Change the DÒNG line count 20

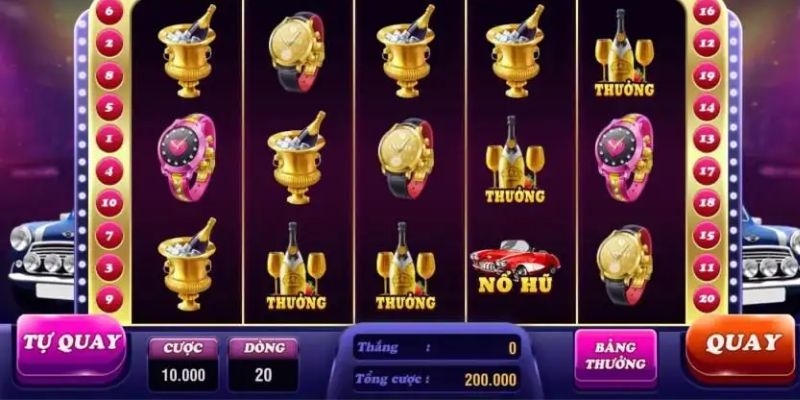pos(263,375)
